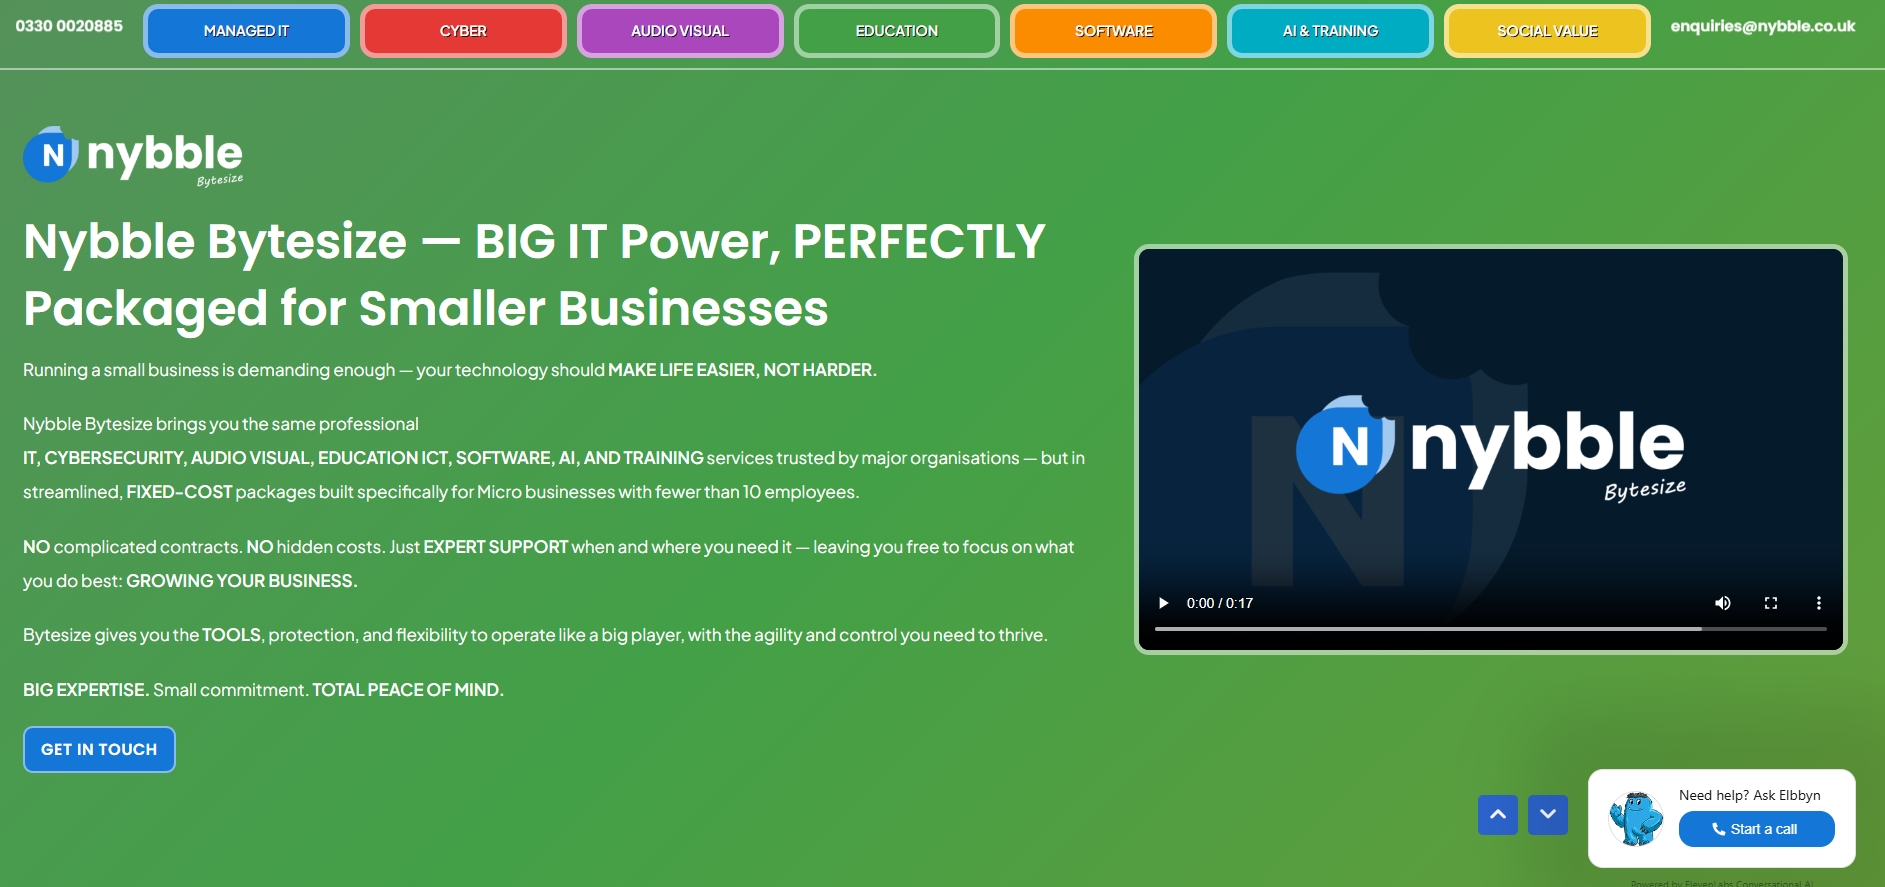Play the Nybble Bytesize video
The height and width of the screenshot is (887, 1885).
(x=1163, y=603)
